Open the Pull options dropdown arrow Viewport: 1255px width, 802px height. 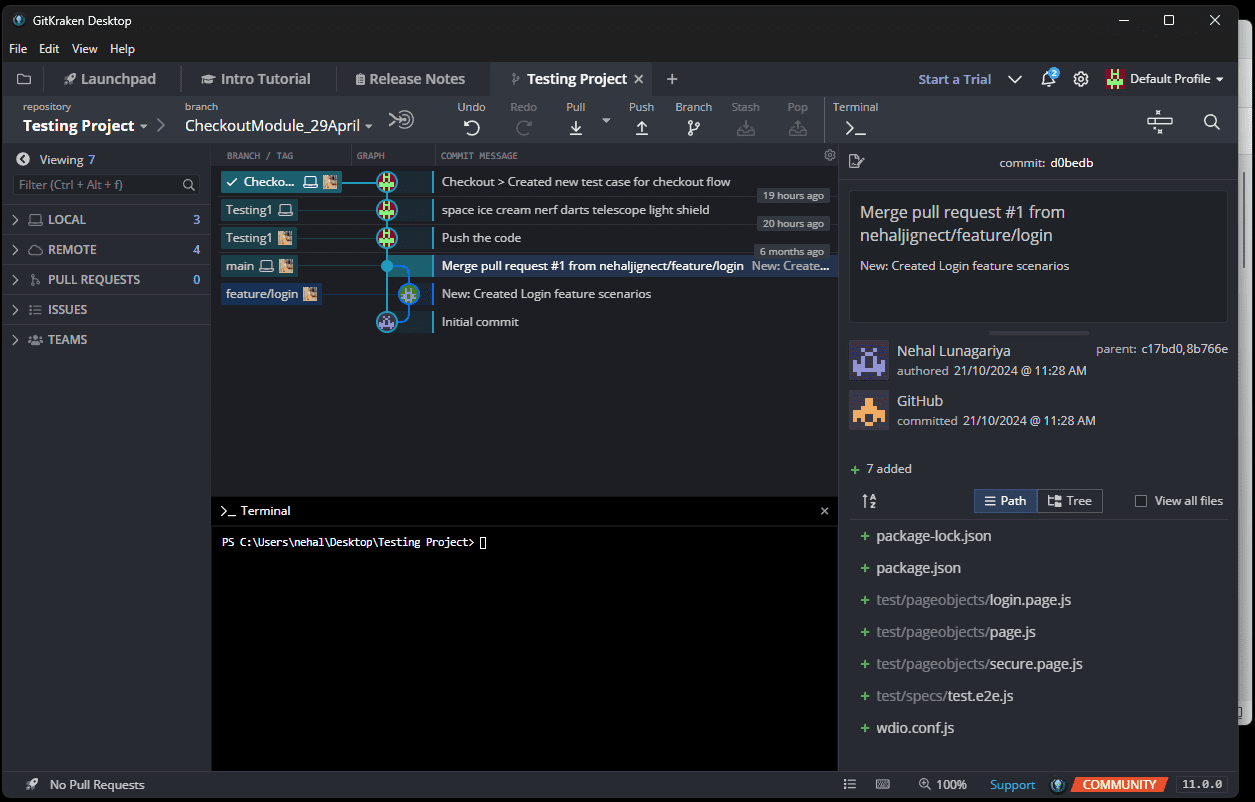[x=606, y=120]
